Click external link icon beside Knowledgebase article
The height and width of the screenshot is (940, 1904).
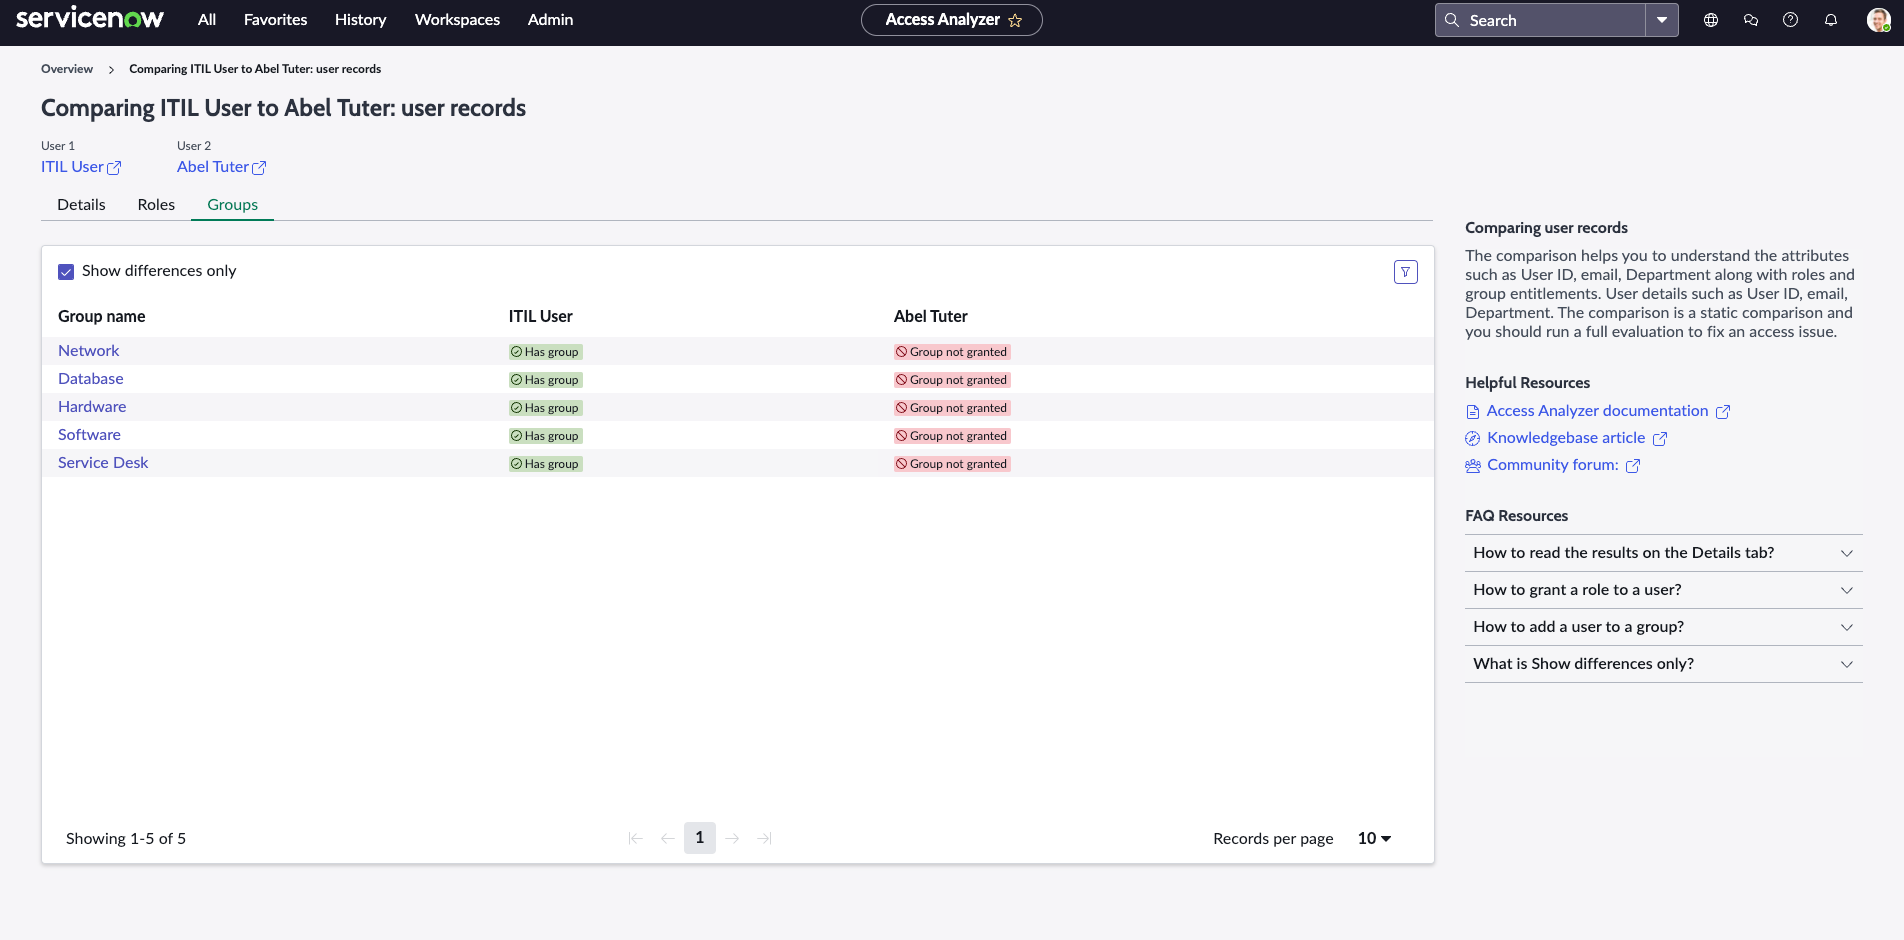pyautogui.click(x=1660, y=439)
